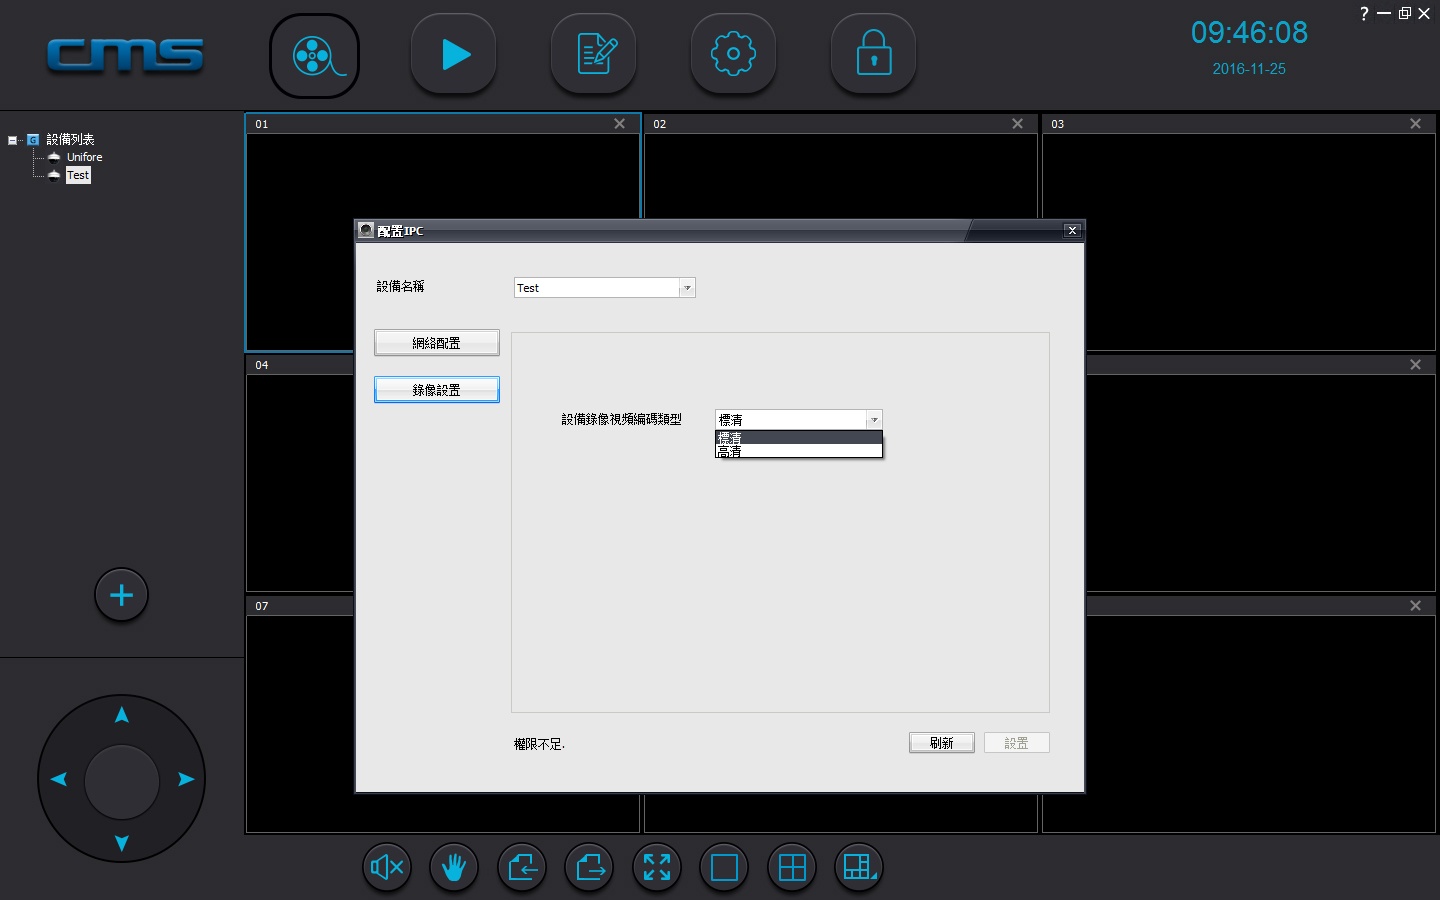Click the PTZ center circle

coord(122,781)
